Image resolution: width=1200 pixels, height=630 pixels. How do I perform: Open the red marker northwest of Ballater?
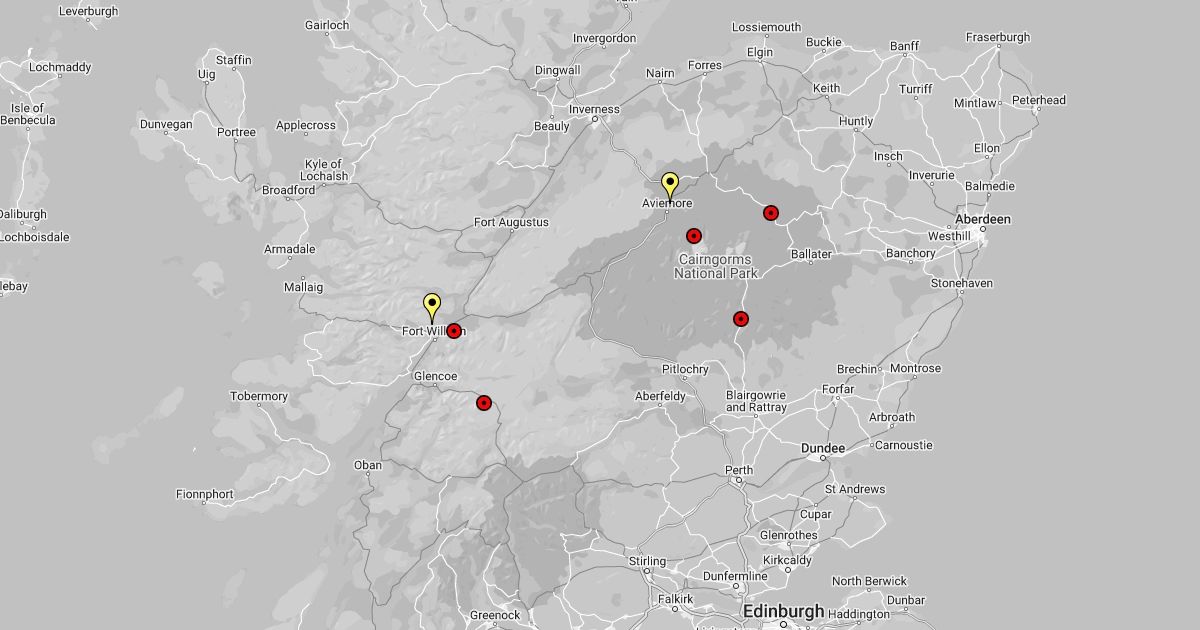[x=771, y=213]
